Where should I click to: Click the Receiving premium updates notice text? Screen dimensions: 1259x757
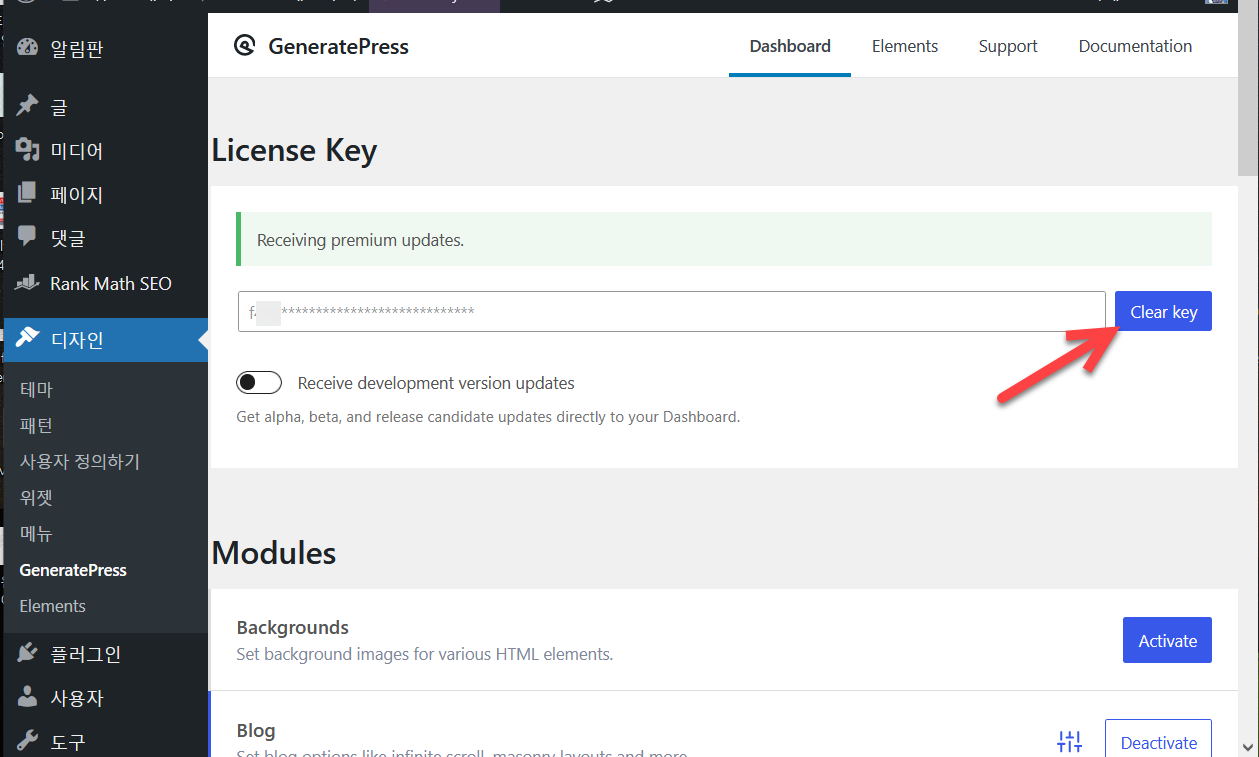tap(360, 240)
